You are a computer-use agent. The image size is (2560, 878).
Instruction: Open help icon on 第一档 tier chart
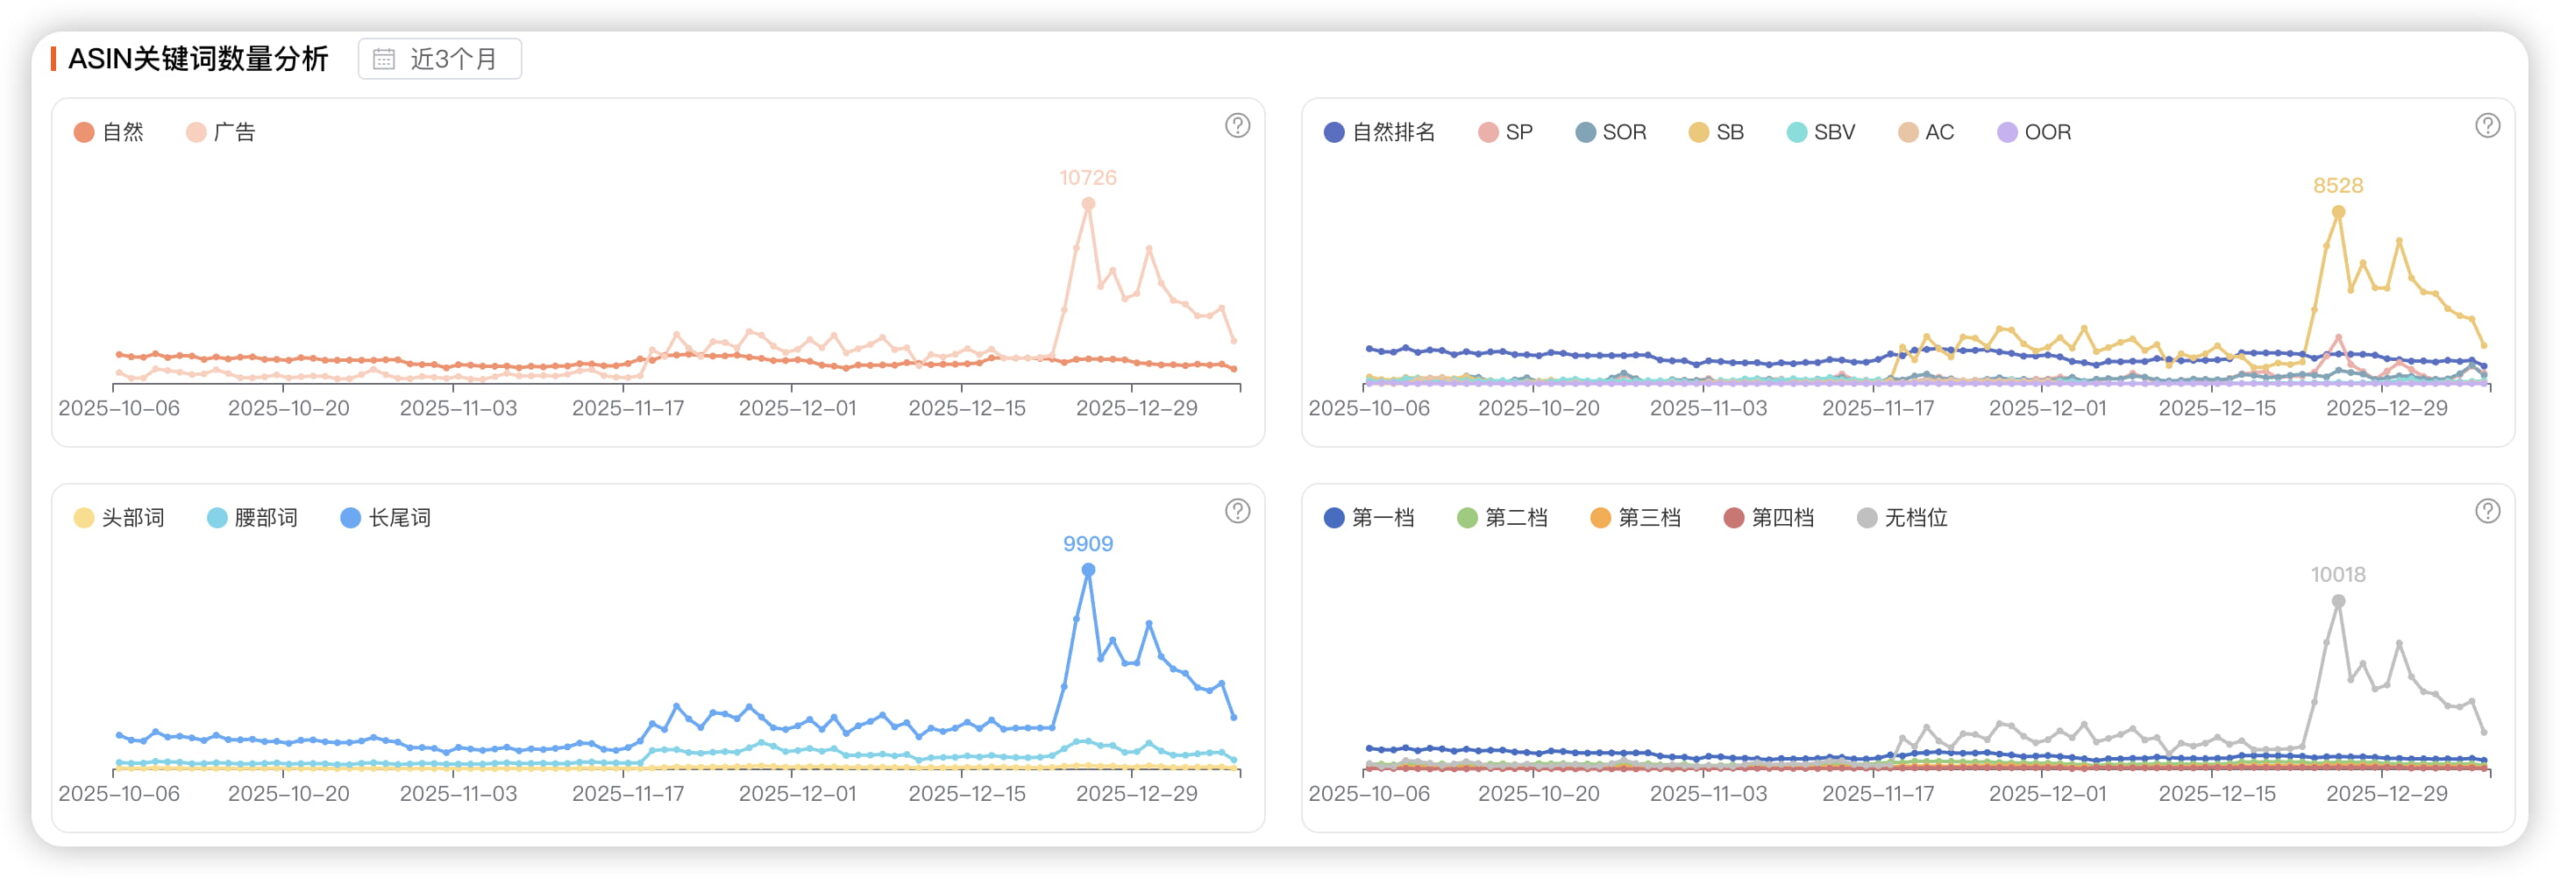coord(2487,511)
